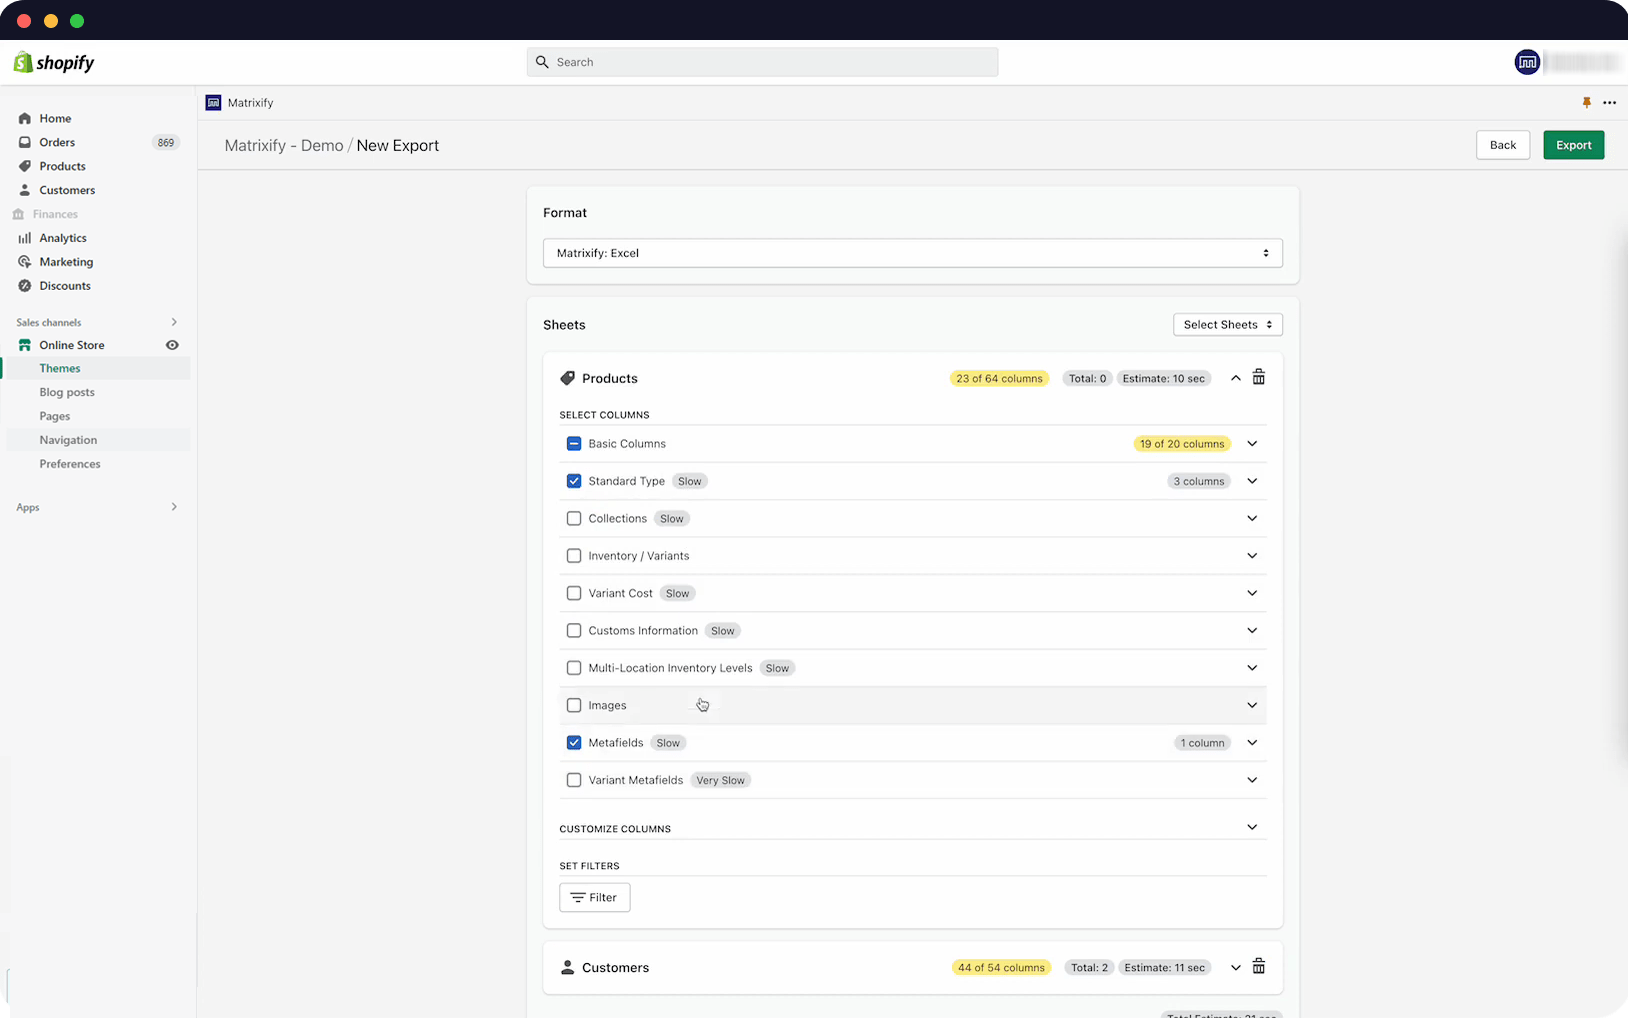This screenshot has height=1018, width=1628.
Task: Click the Customers person icon in sidebar
Action: 25,190
